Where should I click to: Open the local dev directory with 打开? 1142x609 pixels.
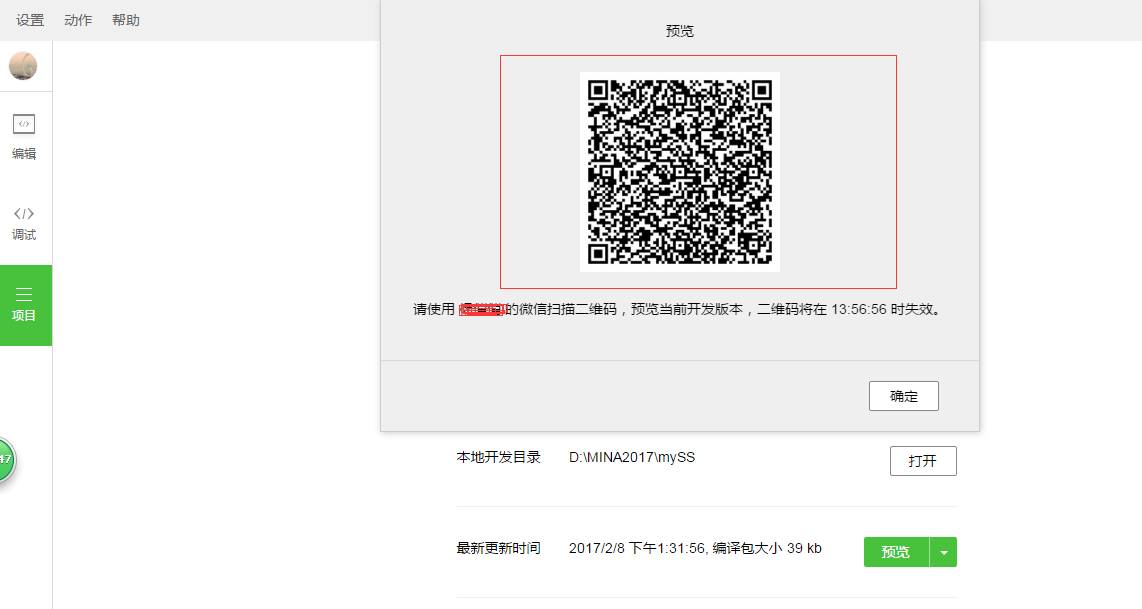(923, 461)
